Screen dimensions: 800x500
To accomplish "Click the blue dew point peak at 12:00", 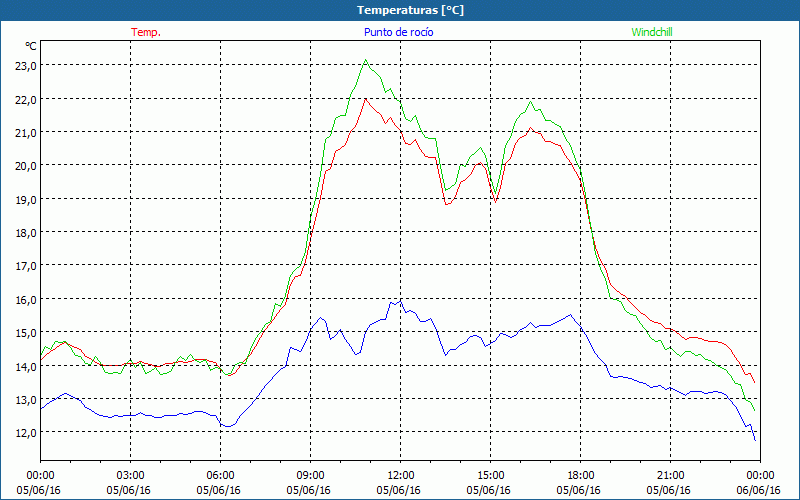I will [401, 301].
